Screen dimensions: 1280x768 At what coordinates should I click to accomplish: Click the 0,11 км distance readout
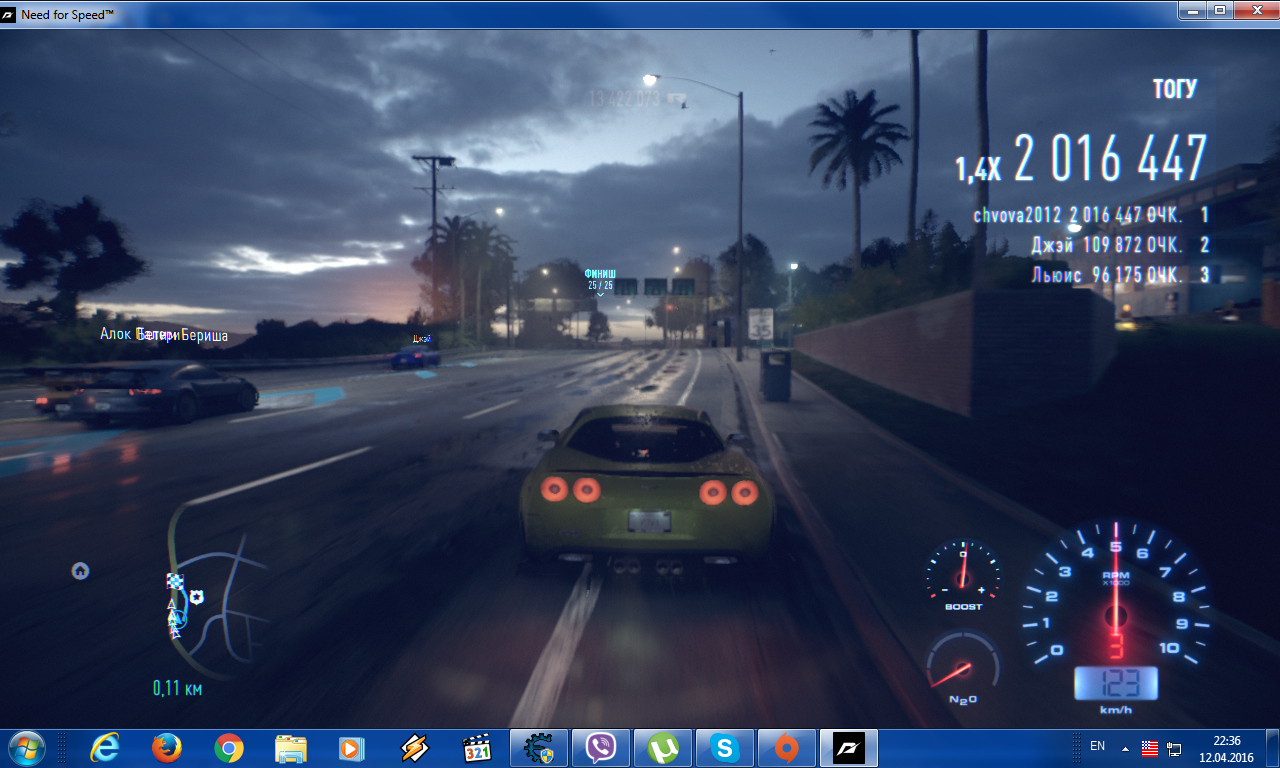pyautogui.click(x=178, y=688)
